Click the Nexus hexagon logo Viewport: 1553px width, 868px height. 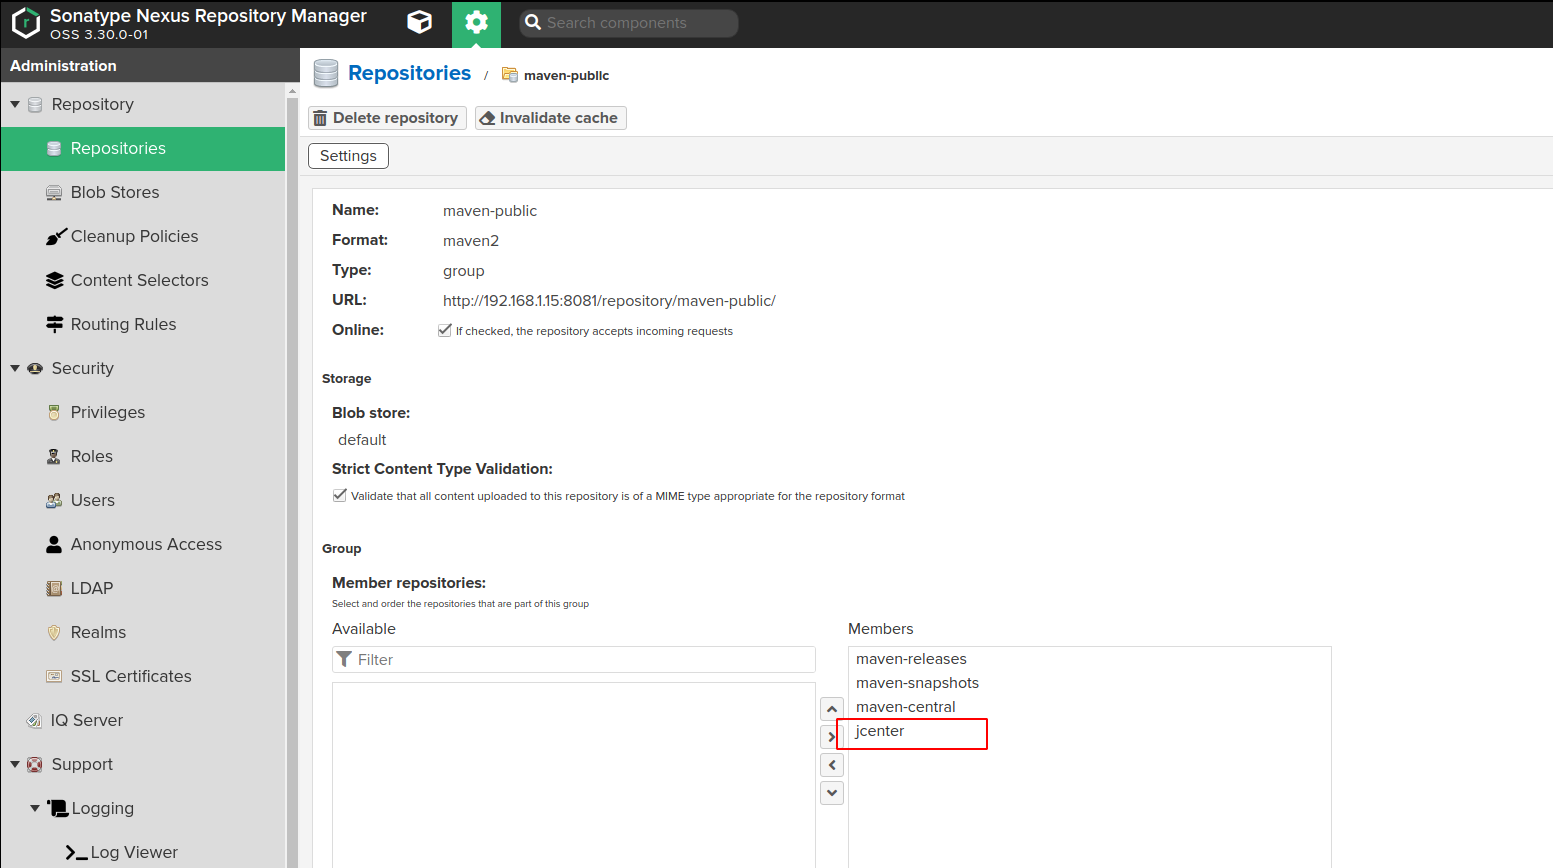(x=26, y=23)
